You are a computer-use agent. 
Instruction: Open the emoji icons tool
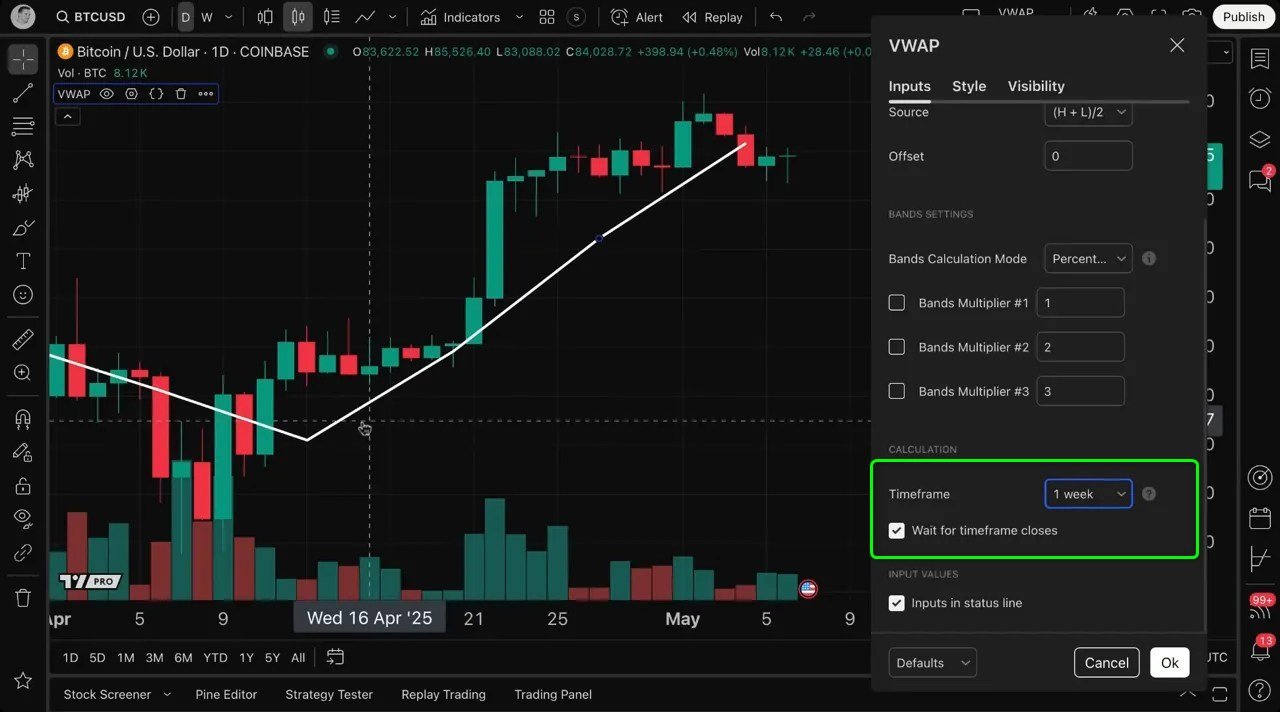pos(23,295)
